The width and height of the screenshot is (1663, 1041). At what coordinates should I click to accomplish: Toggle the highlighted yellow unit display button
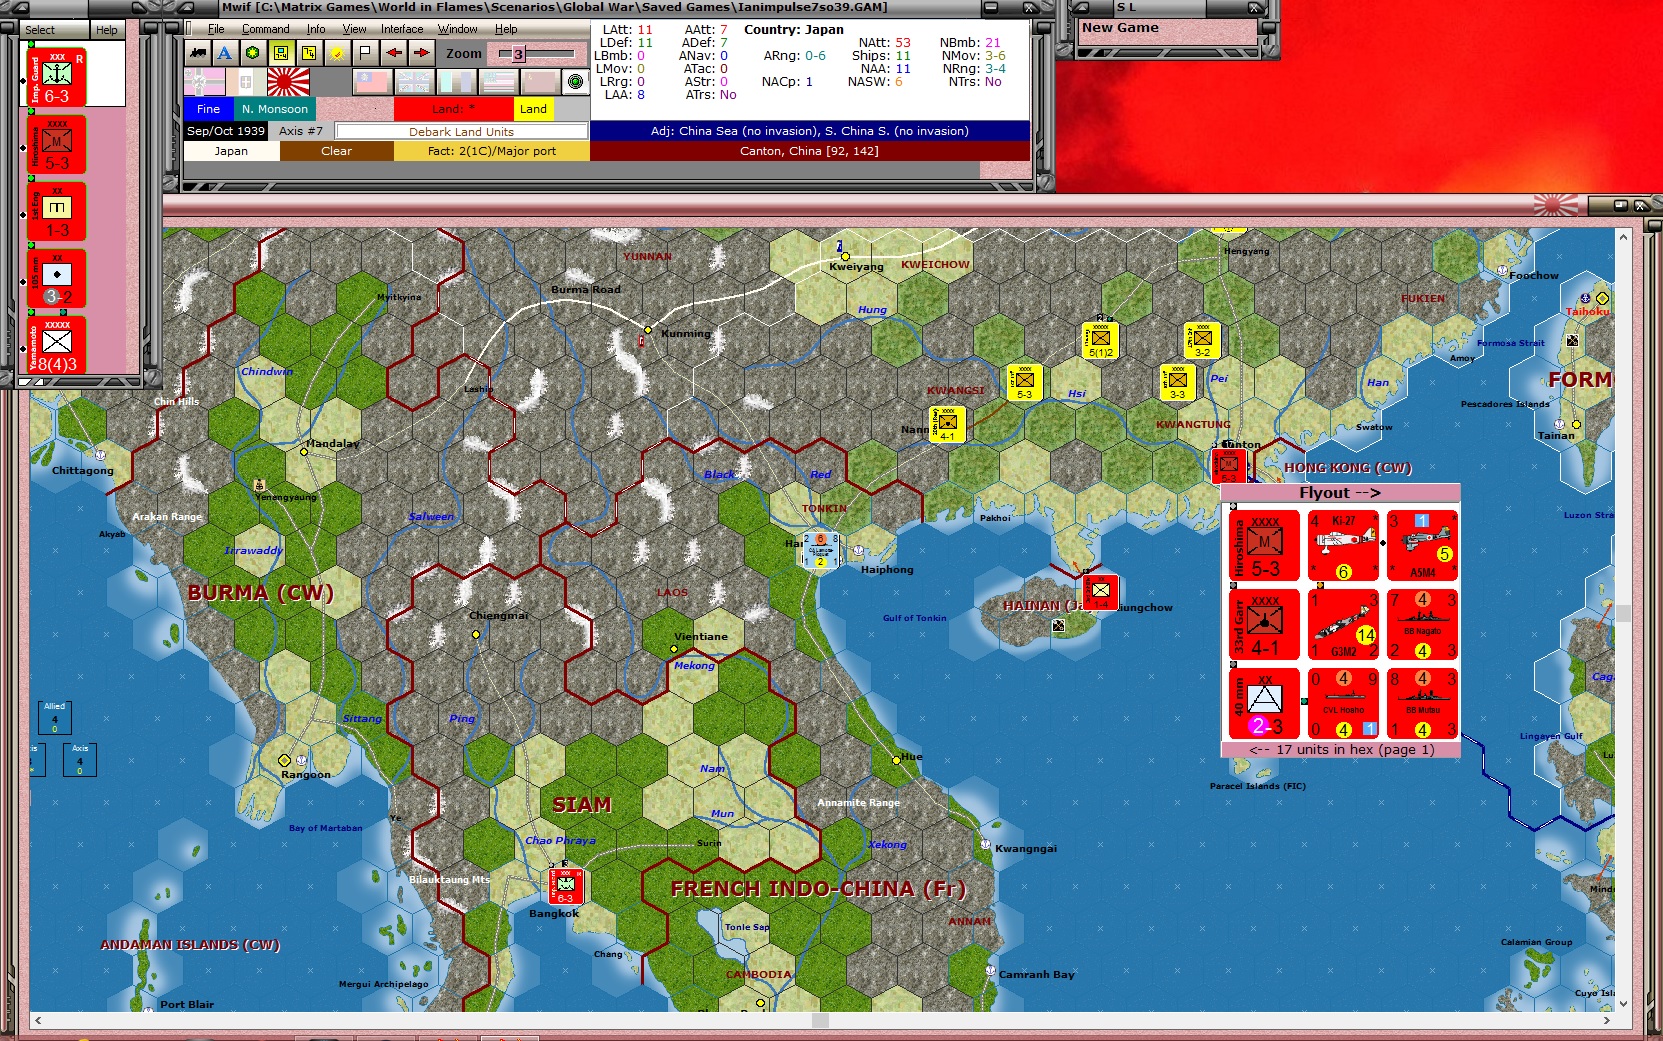pos(281,53)
